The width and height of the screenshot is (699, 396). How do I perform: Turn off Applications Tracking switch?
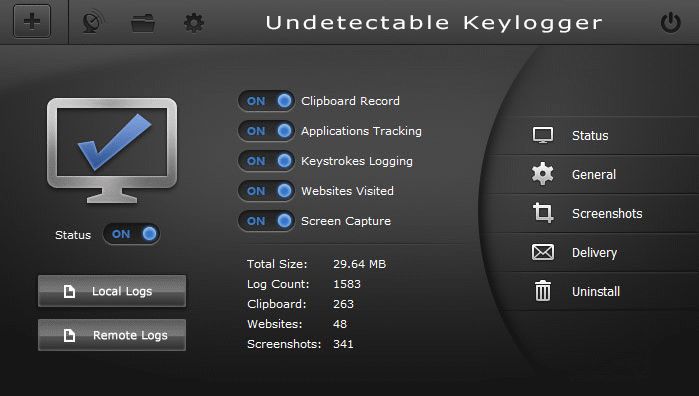pos(266,131)
